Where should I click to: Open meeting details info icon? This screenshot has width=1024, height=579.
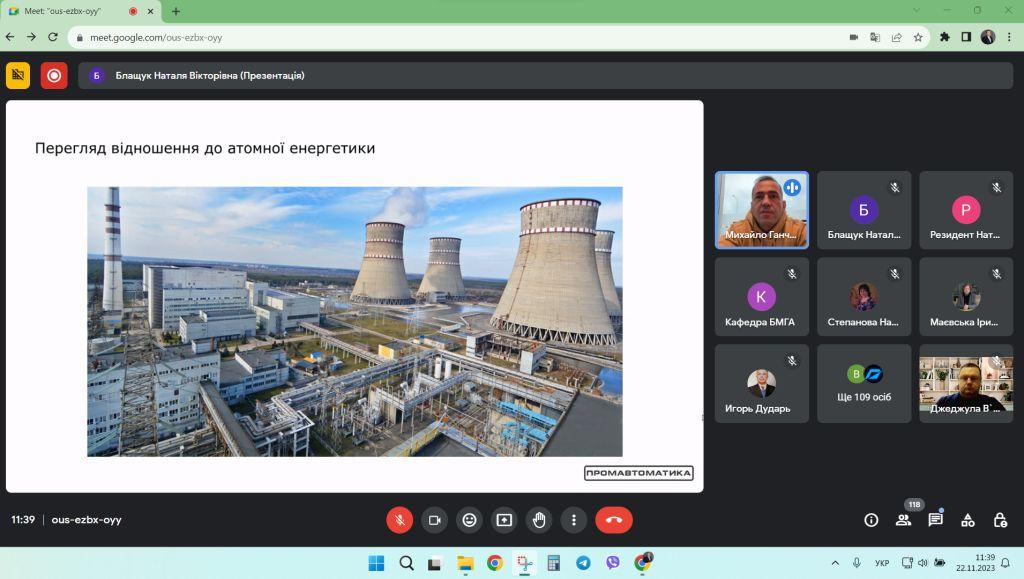pos(871,520)
